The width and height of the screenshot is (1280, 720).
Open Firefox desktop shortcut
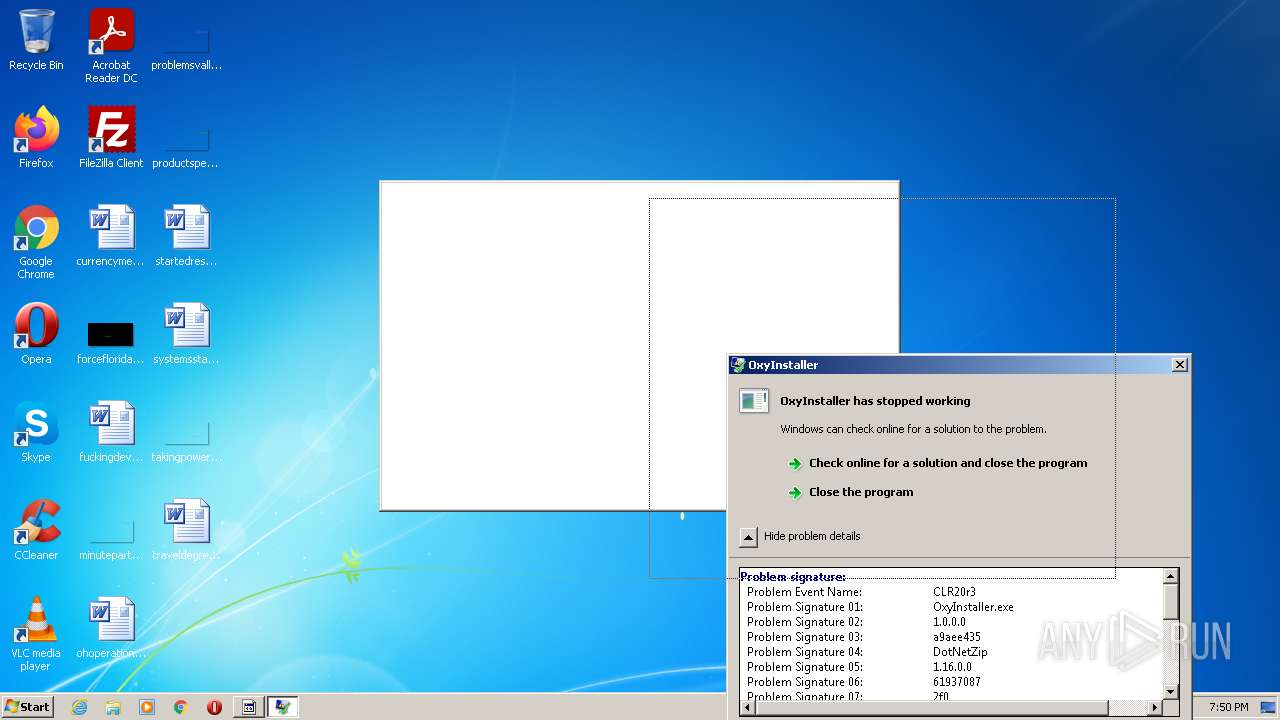coord(36,138)
